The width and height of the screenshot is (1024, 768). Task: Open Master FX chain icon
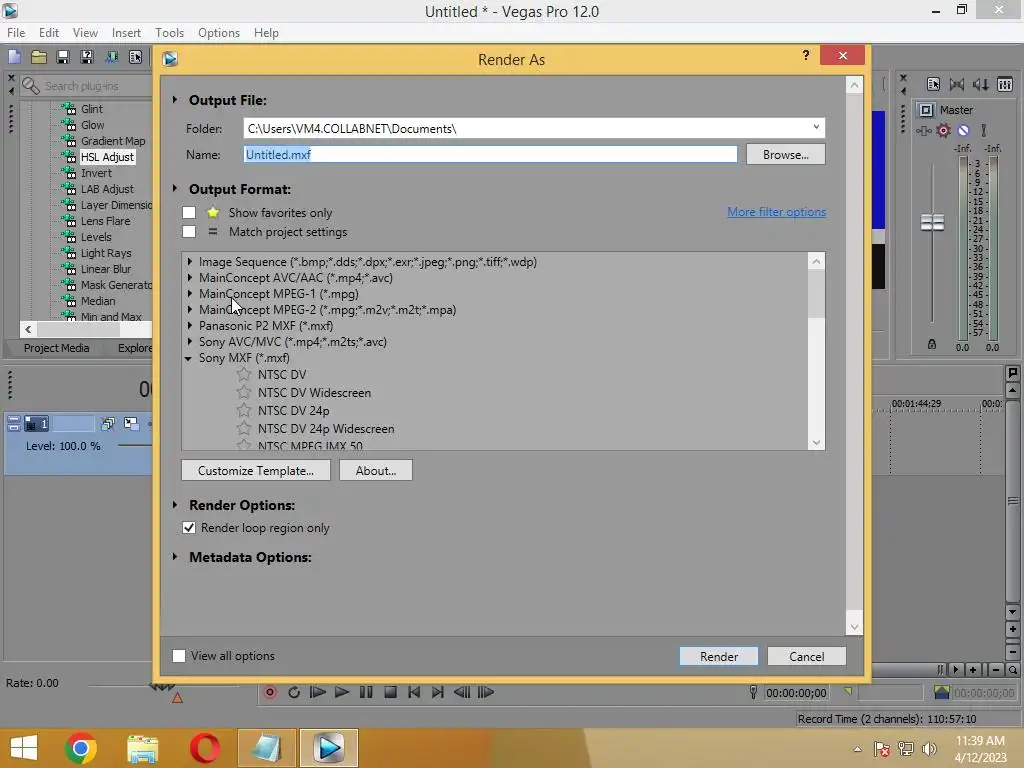[923, 131]
